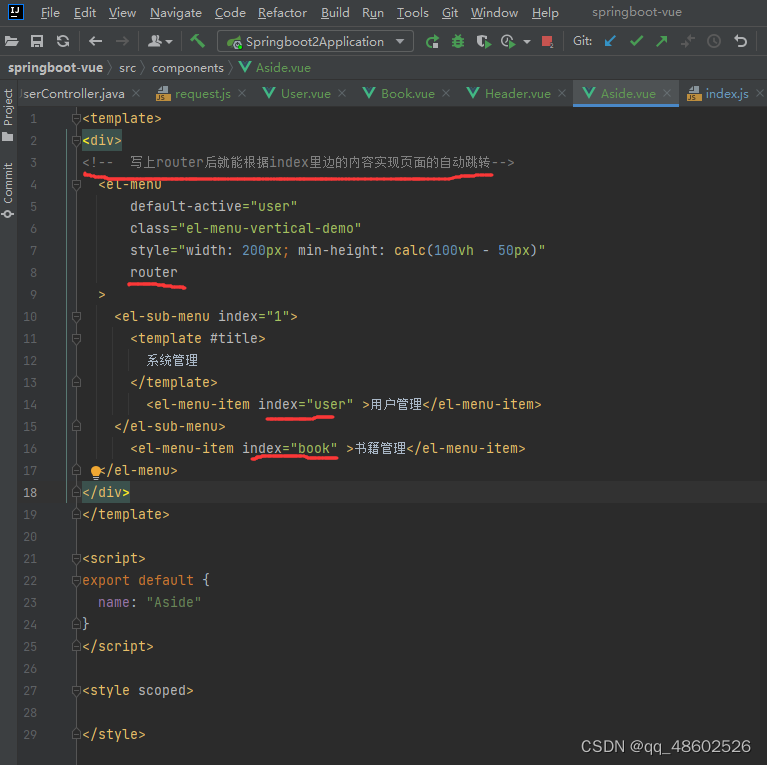Open the View menu
This screenshot has width=767, height=765.
pyautogui.click(x=122, y=13)
